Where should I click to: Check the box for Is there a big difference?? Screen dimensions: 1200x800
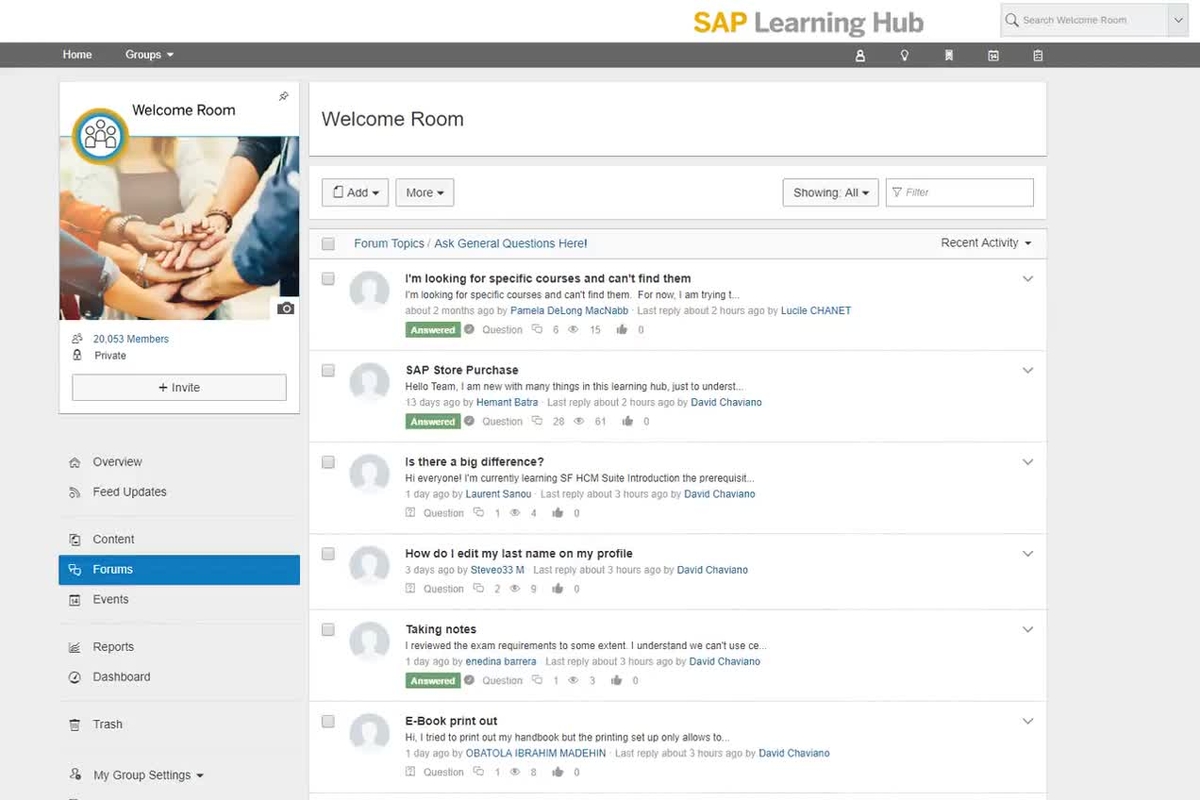click(328, 462)
